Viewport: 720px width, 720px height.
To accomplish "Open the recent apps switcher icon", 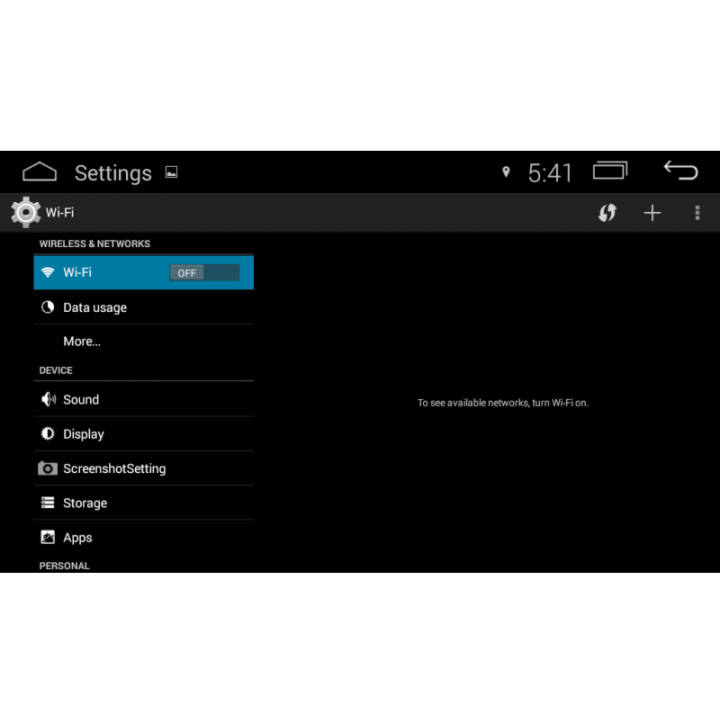I will [610, 171].
